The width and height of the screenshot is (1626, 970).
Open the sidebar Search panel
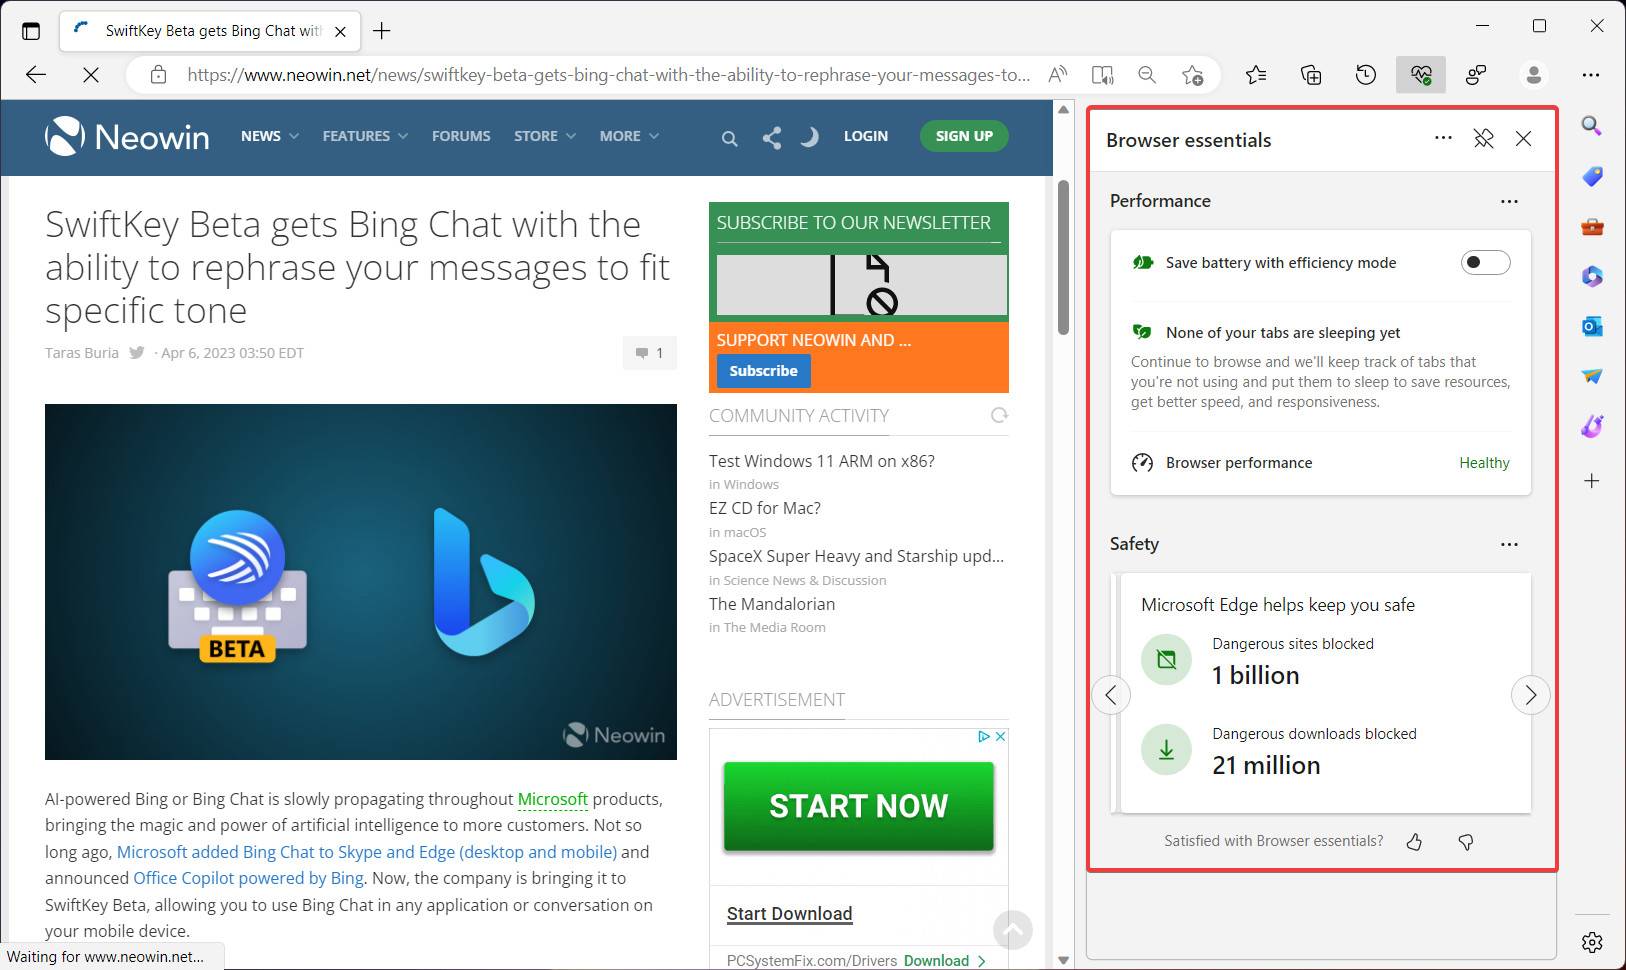pyautogui.click(x=1592, y=126)
